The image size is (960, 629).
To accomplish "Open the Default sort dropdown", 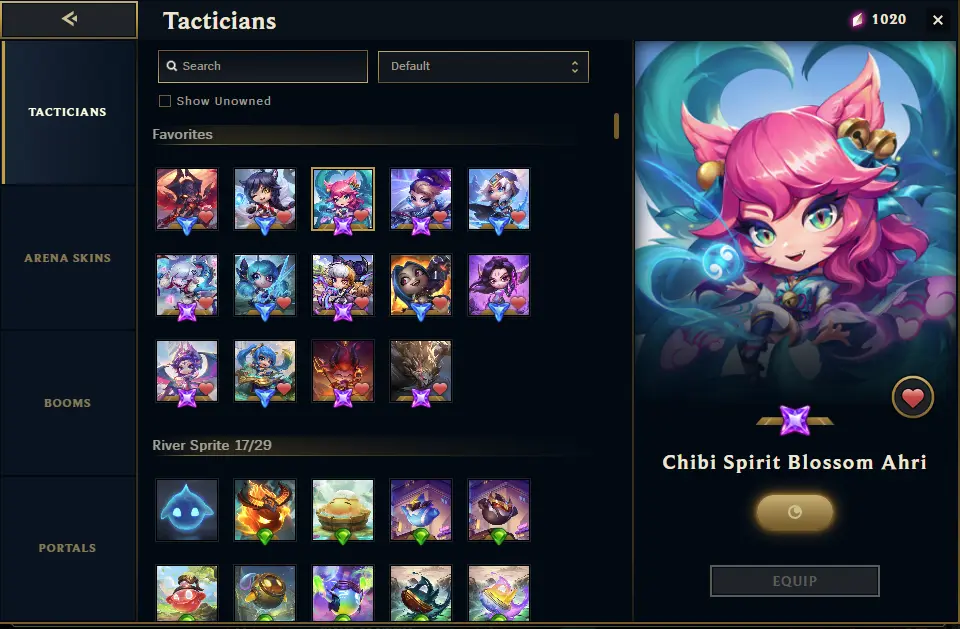I will [x=483, y=67].
